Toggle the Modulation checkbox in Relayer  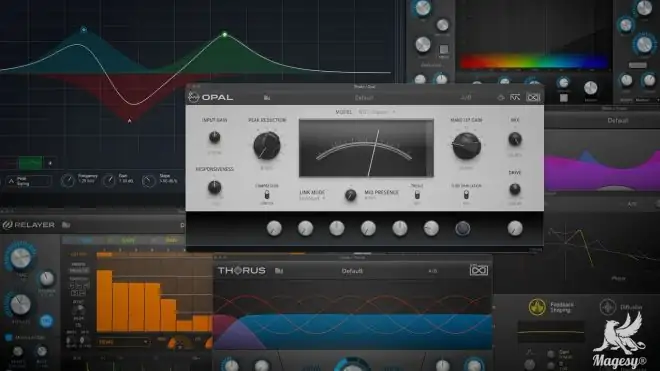coord(8,337)
